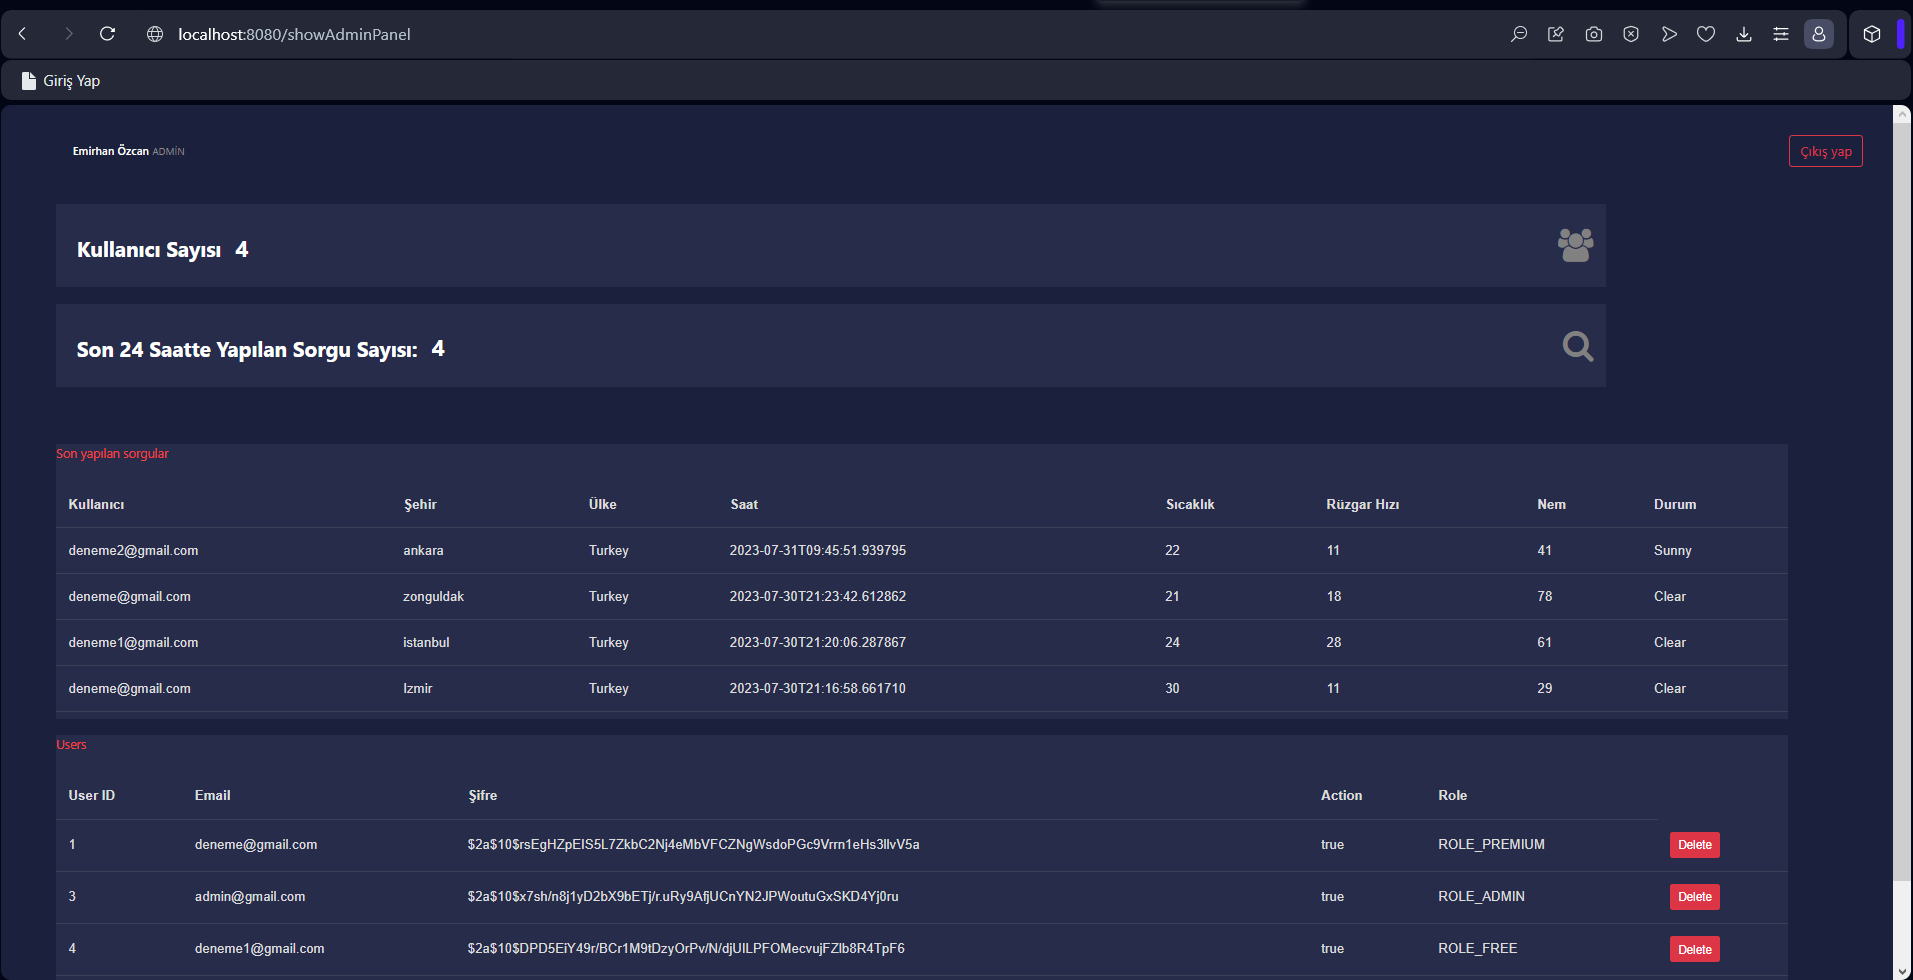Click the Durum column header
The height and width of the screenshot is (980, 1913).
[1675, 505]
